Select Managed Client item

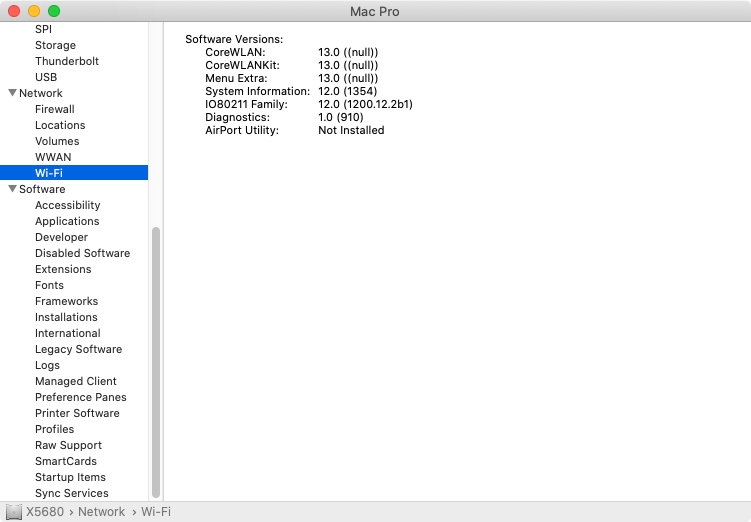[76, 381]
